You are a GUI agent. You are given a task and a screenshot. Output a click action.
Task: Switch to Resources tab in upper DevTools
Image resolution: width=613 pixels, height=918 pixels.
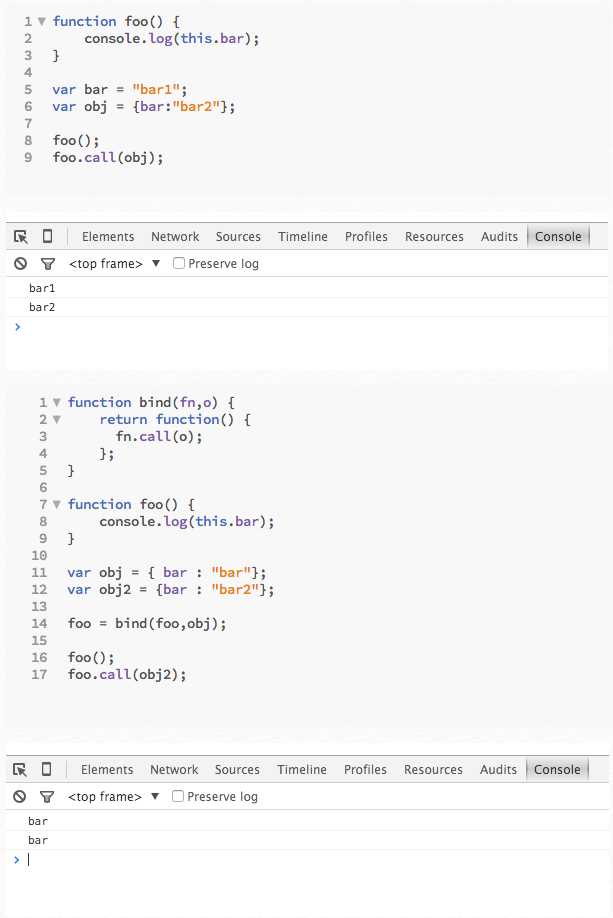(x=434, y=237)
